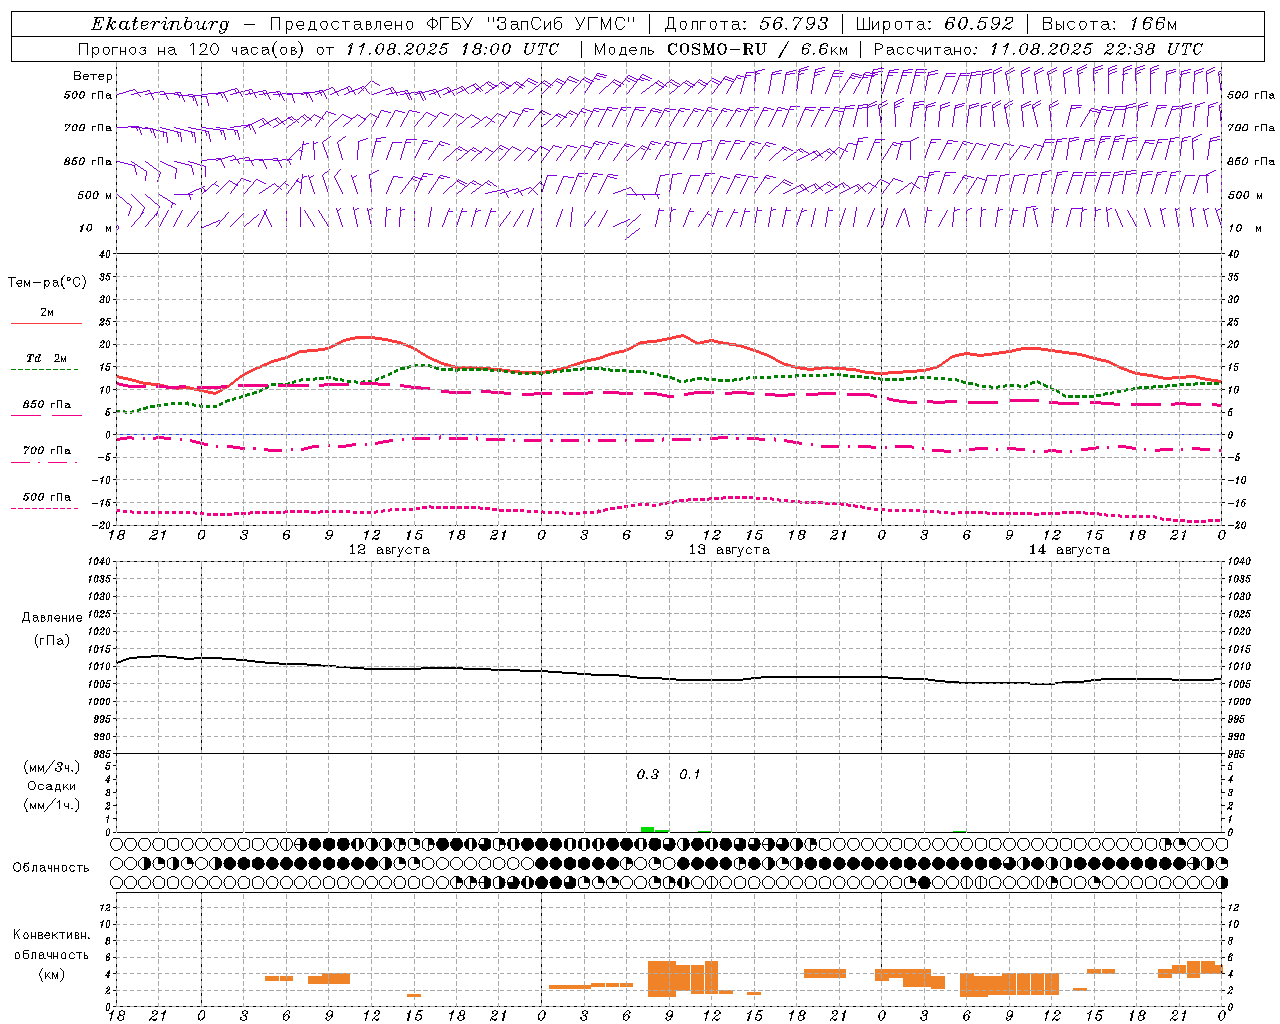
Task: Click the forecast start time 11.08.2025 18:00 UTC
Action: (452, 49)
